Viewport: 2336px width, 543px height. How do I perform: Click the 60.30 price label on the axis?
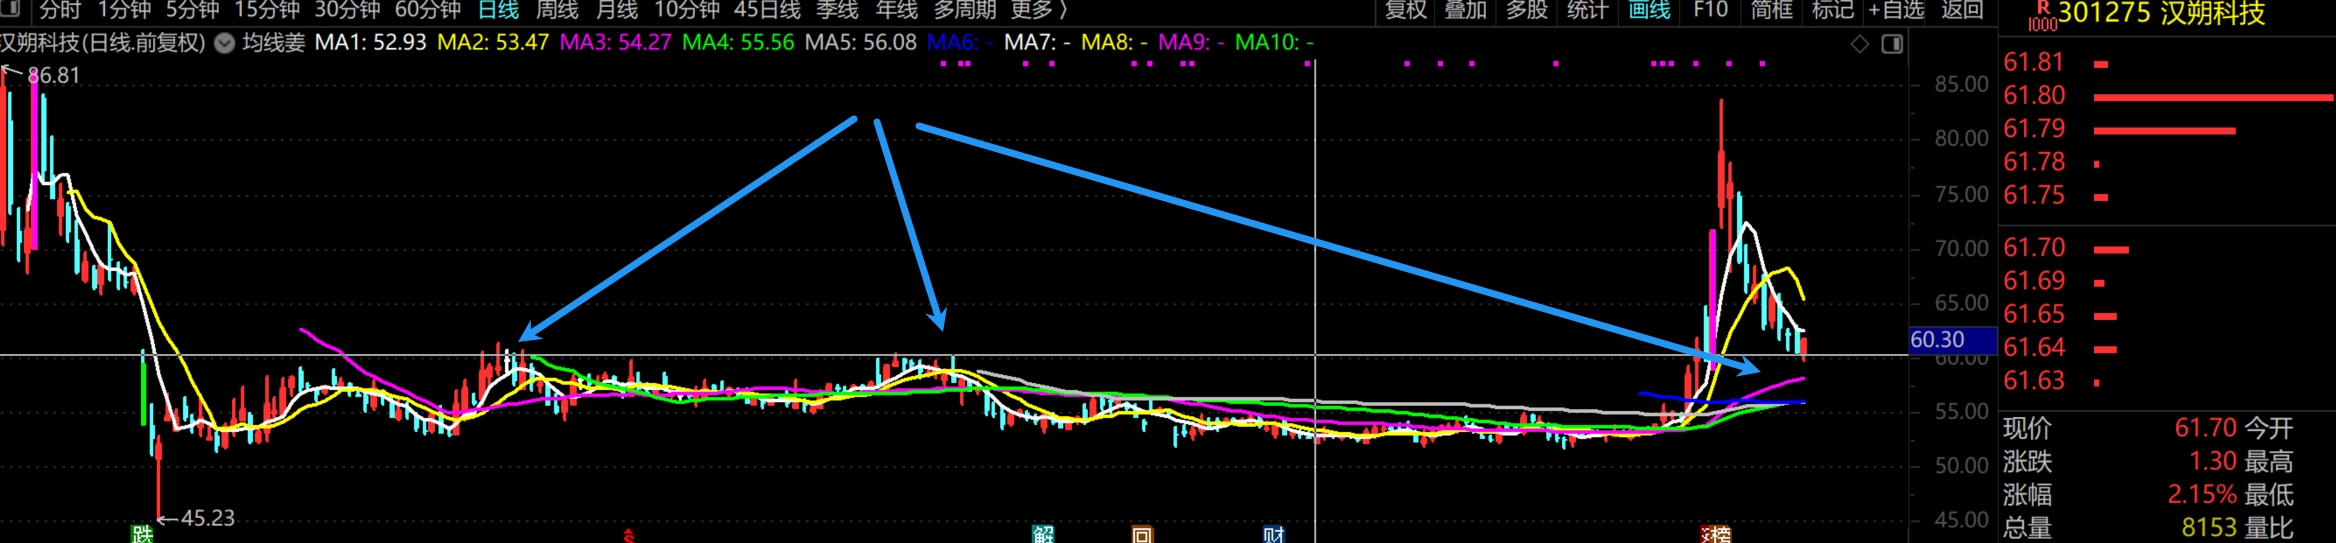pyautogui.click(x=1938, y=340)
